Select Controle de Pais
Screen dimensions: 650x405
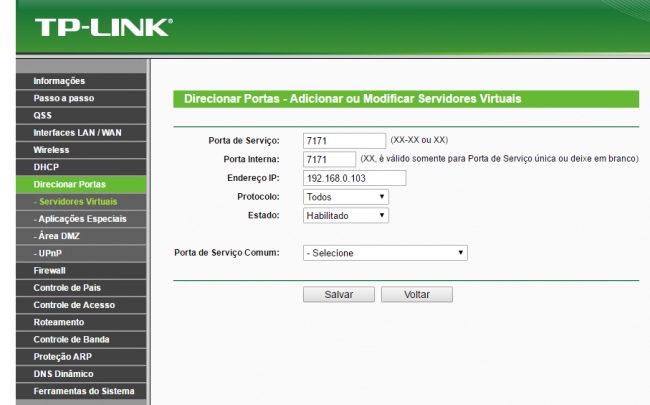click(x=81, y=288)
